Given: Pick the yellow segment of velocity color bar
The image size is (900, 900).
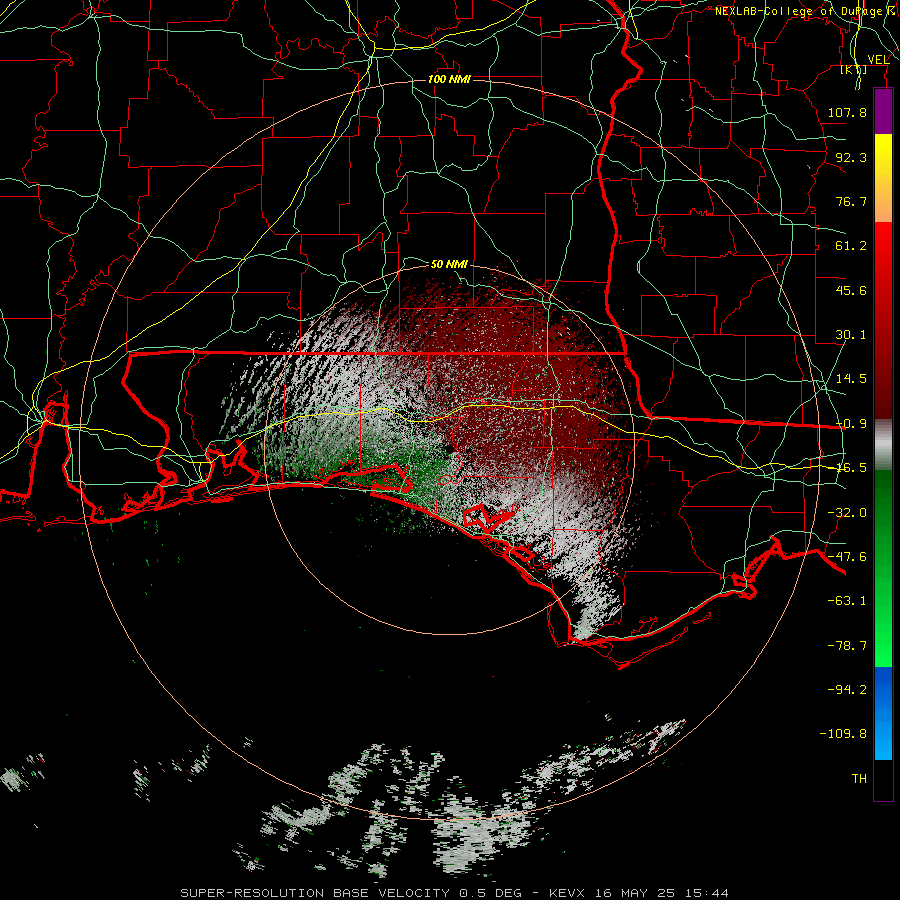Looking at the screenshot, I should (x=883, y=155).
